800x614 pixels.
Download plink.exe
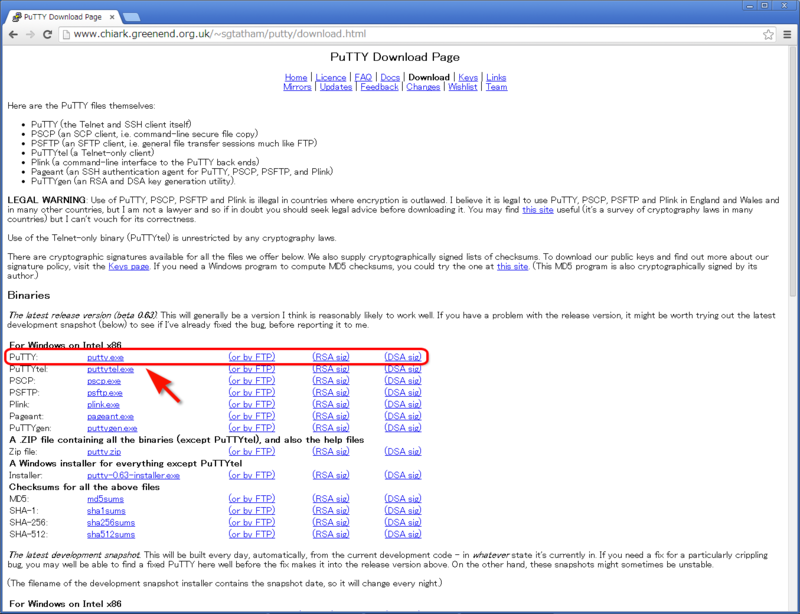pyautogui.click(x=103, y=404)
